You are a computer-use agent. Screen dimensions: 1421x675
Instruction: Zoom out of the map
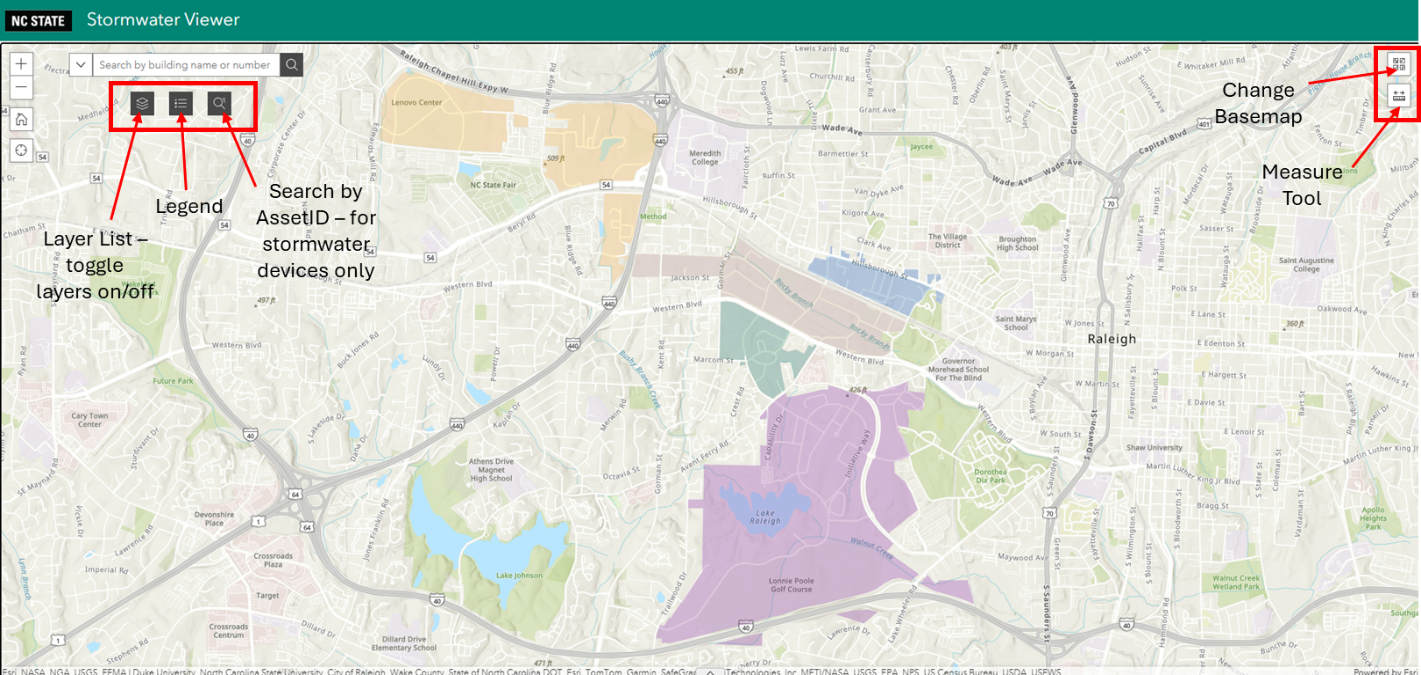coord(22,88)
